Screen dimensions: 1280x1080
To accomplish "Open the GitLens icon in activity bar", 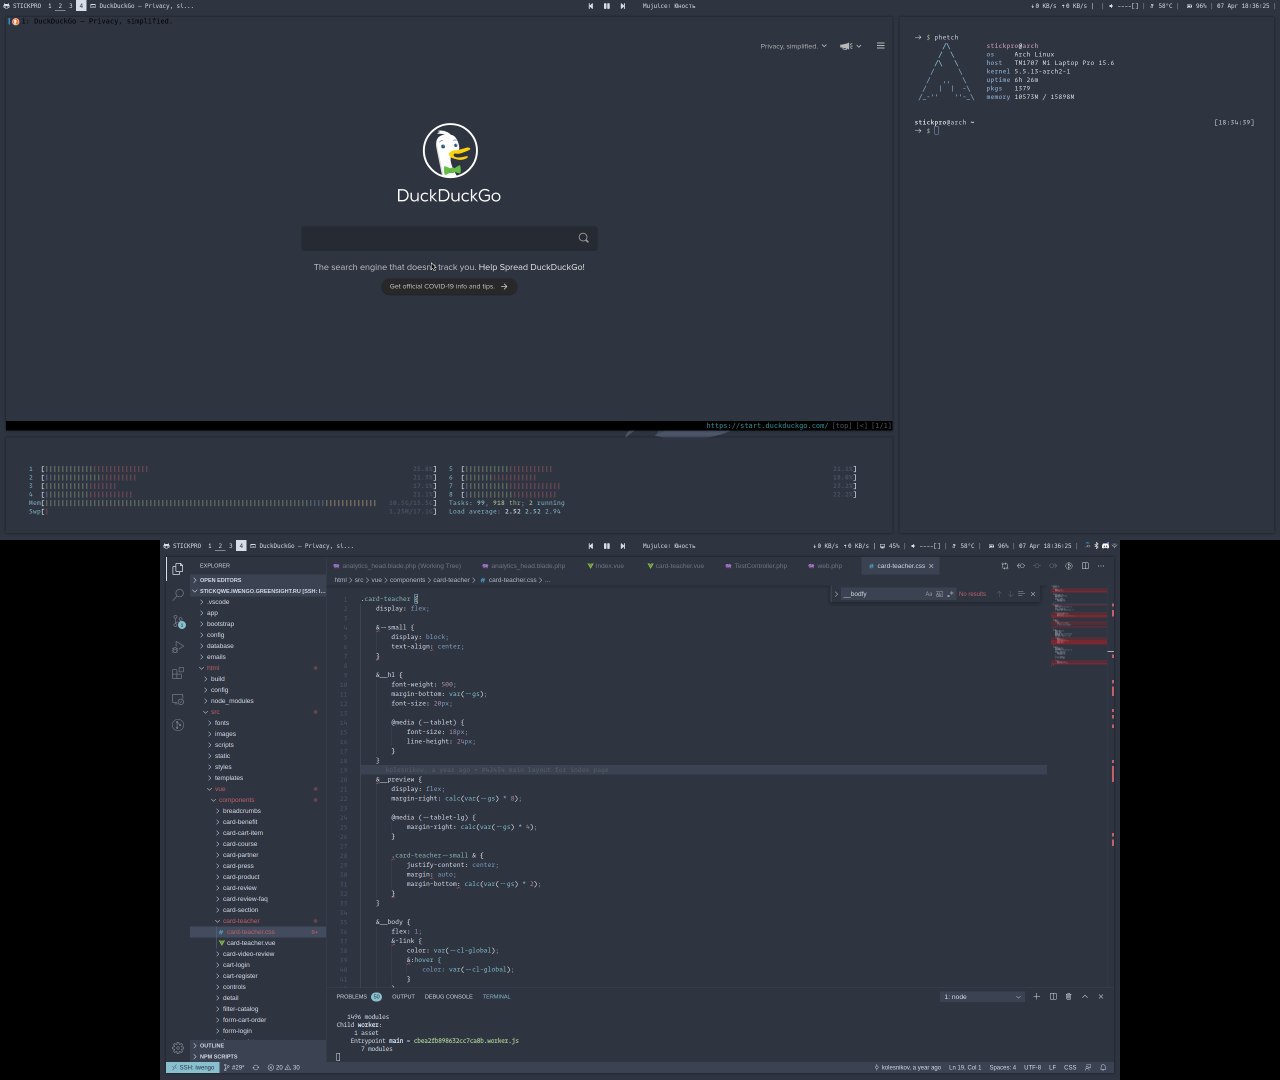I will click(178, 725).
